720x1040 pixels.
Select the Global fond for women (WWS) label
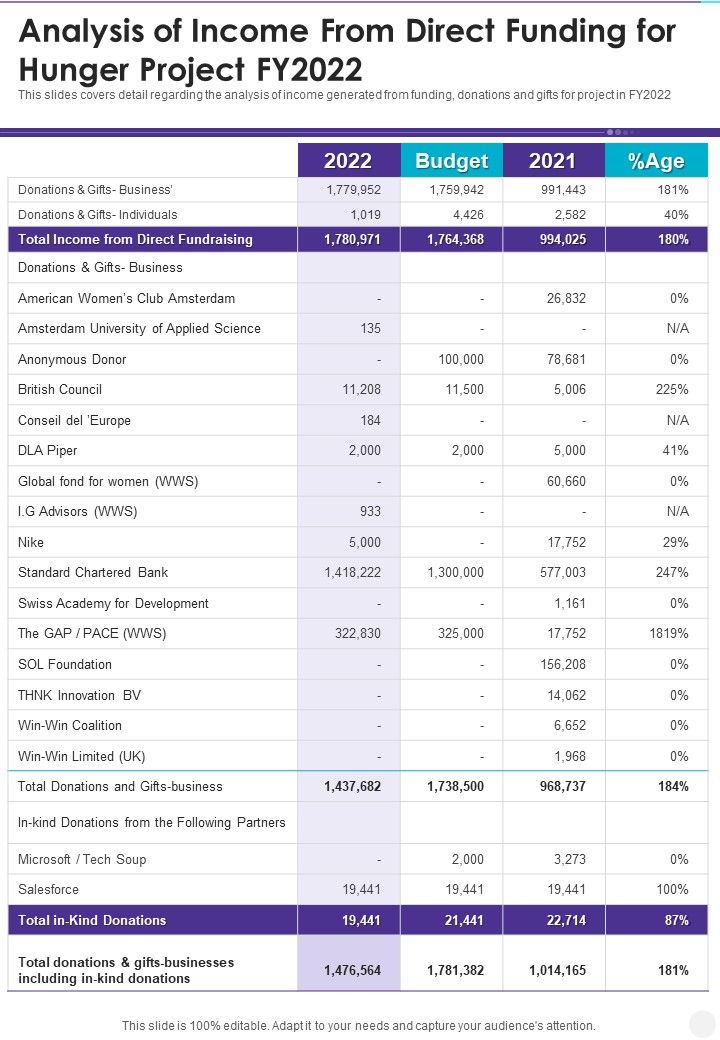click(x=108, y=482)
